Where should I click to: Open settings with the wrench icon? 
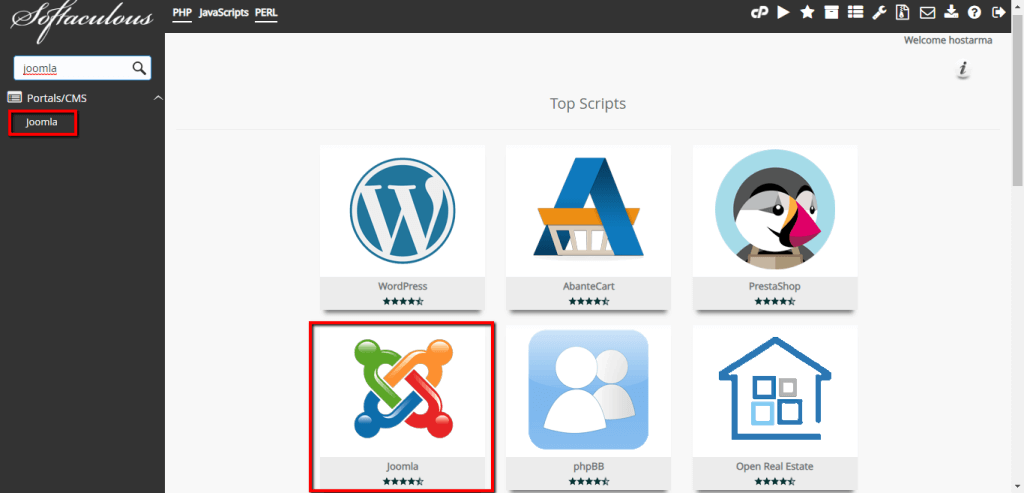[879, 12]
